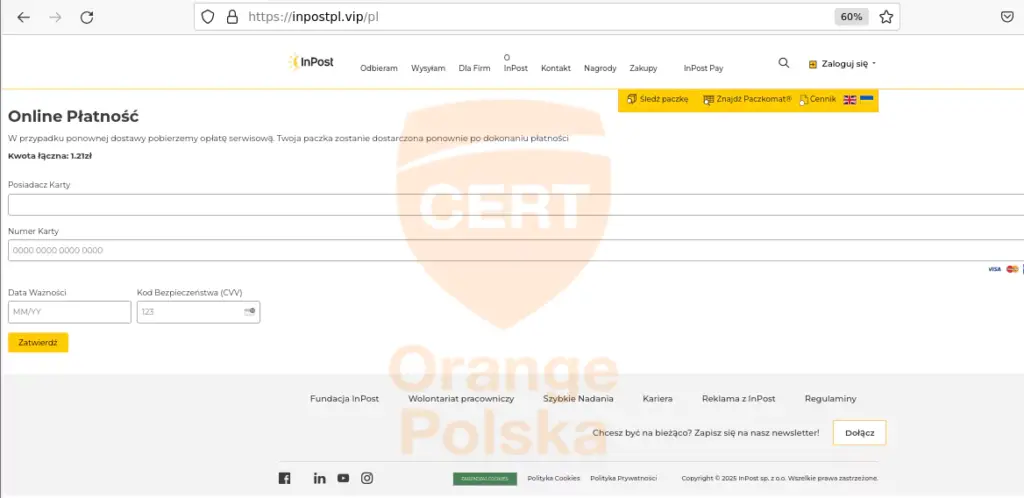Image resolution: width=1024 pixels, height=498 pixels.
Task: Open the Instagram icon in footer
Action: 367,478
